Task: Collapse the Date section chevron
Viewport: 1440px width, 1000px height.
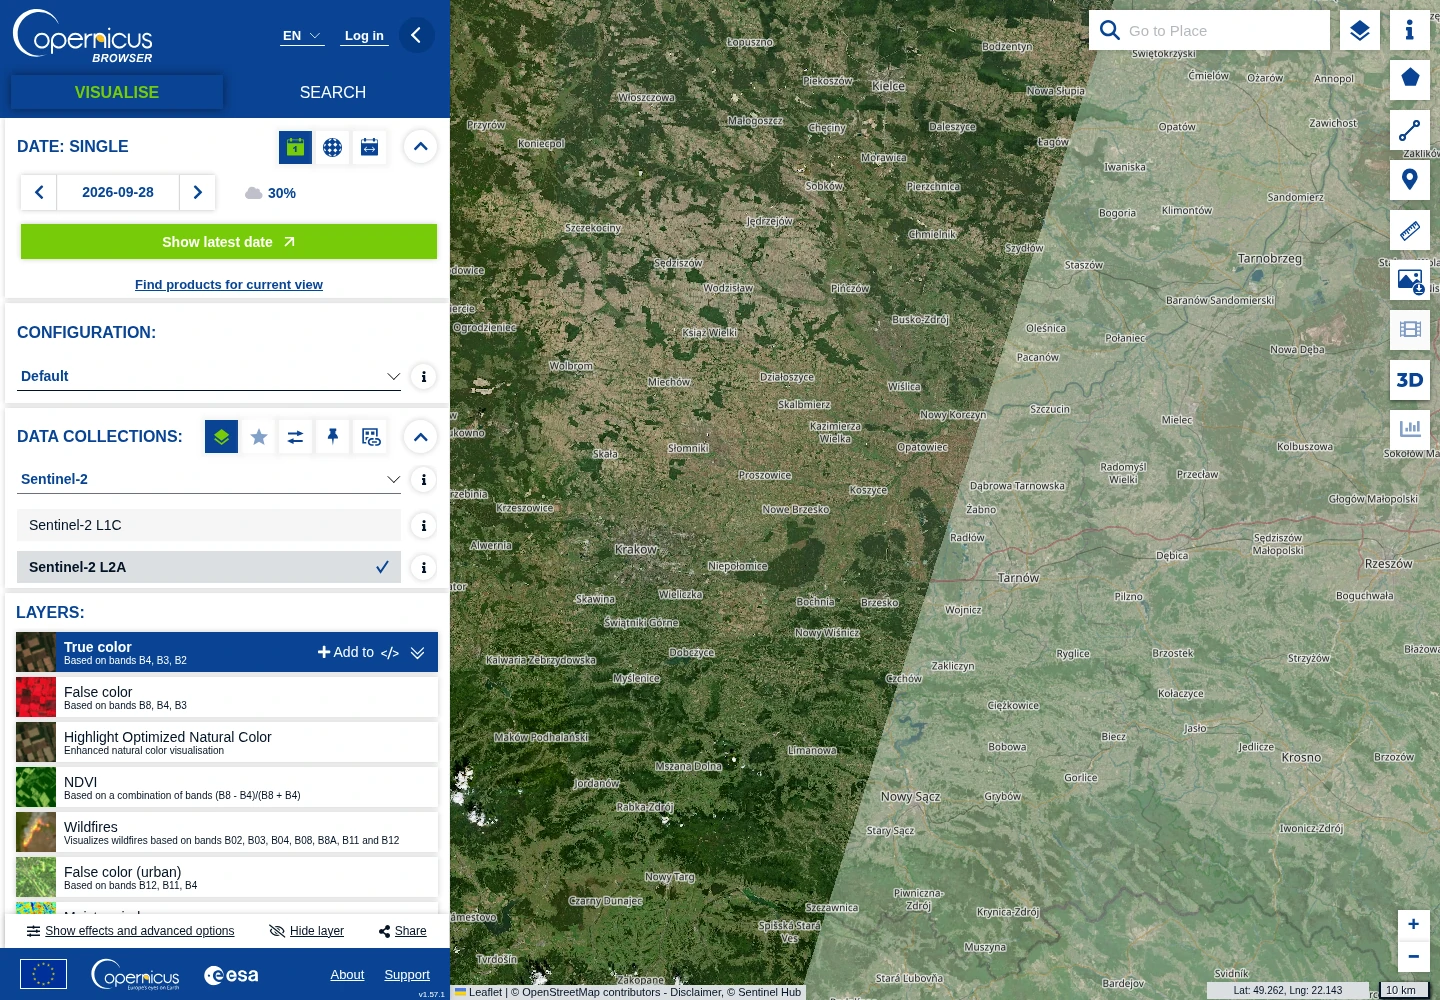Action: [420, 147]
